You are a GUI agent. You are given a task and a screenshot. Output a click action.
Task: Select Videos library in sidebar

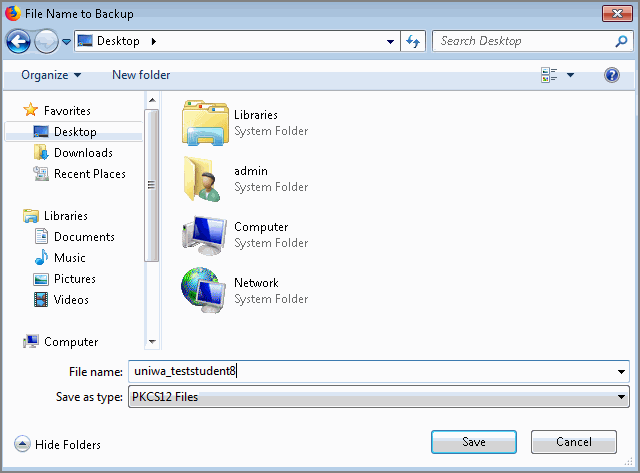71,300
